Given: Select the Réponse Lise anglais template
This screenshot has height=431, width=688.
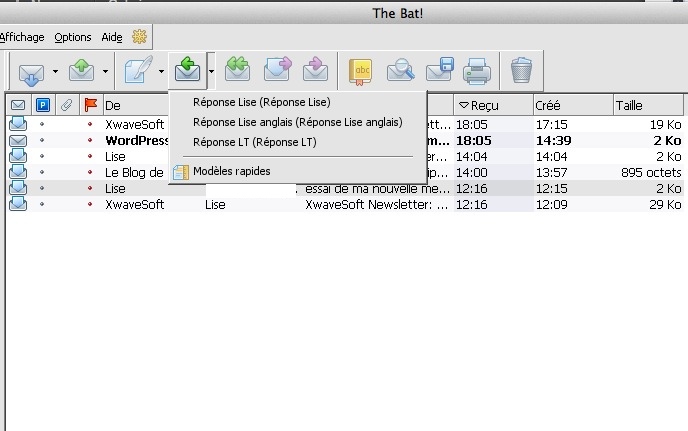Looking at the screenshot, I should (x=297, y=122).
